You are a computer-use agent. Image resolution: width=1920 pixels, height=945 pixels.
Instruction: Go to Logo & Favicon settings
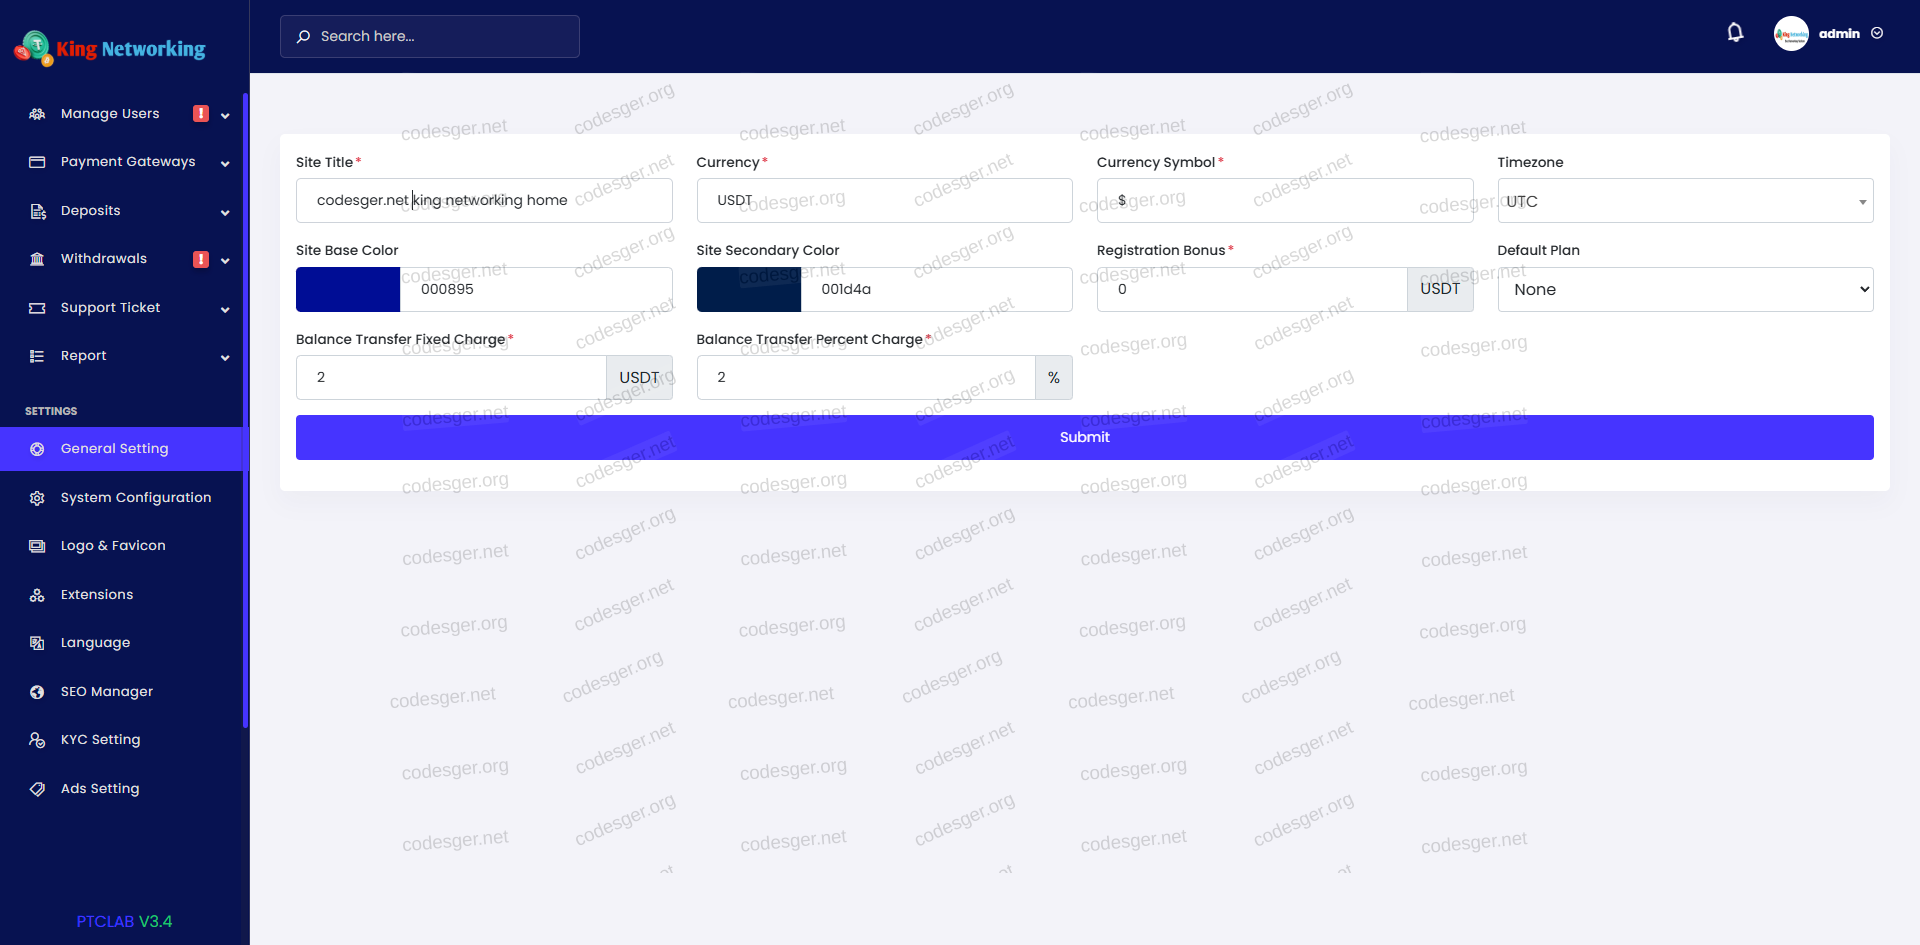point(113,546)
